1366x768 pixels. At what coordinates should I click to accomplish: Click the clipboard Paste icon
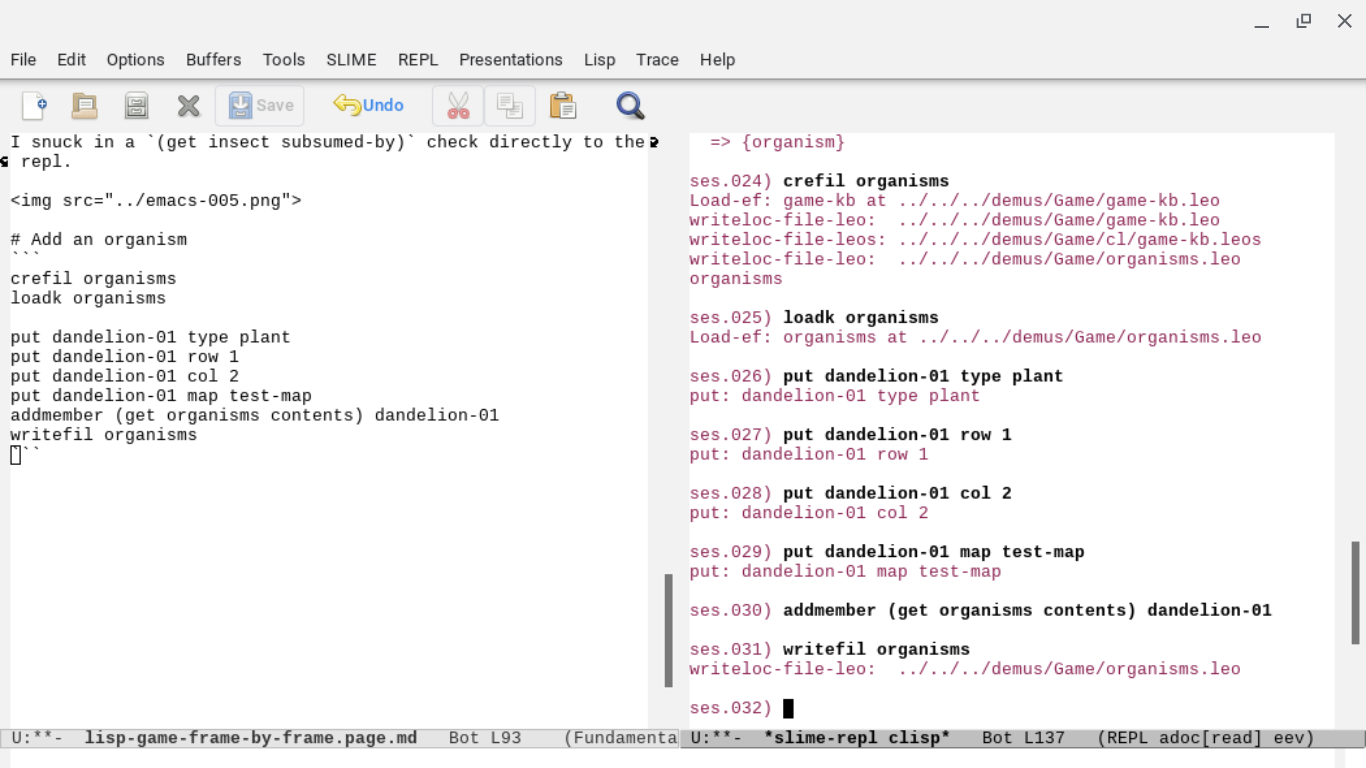point(563,105)
